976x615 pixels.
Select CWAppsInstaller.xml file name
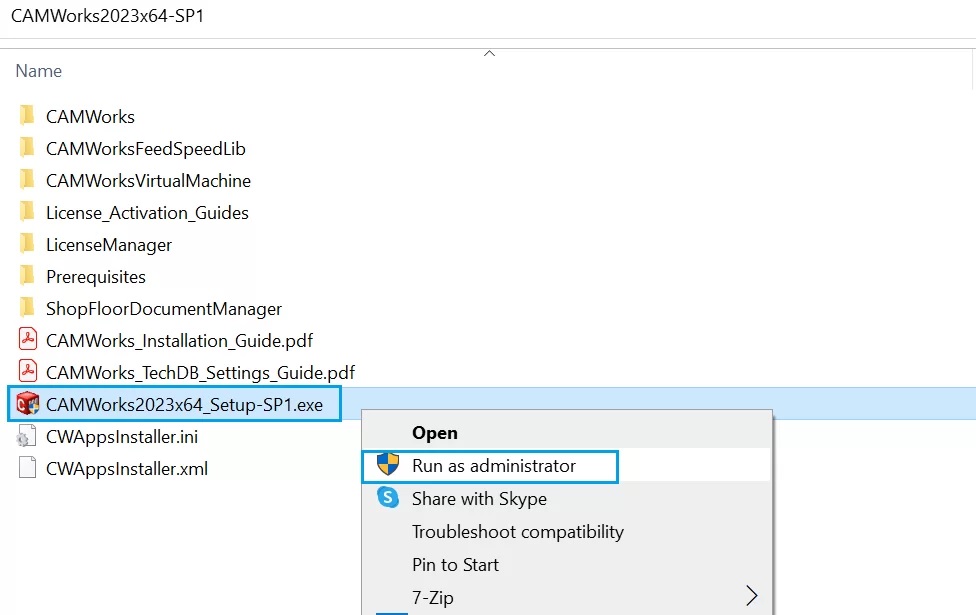click(x=127, y=469)
